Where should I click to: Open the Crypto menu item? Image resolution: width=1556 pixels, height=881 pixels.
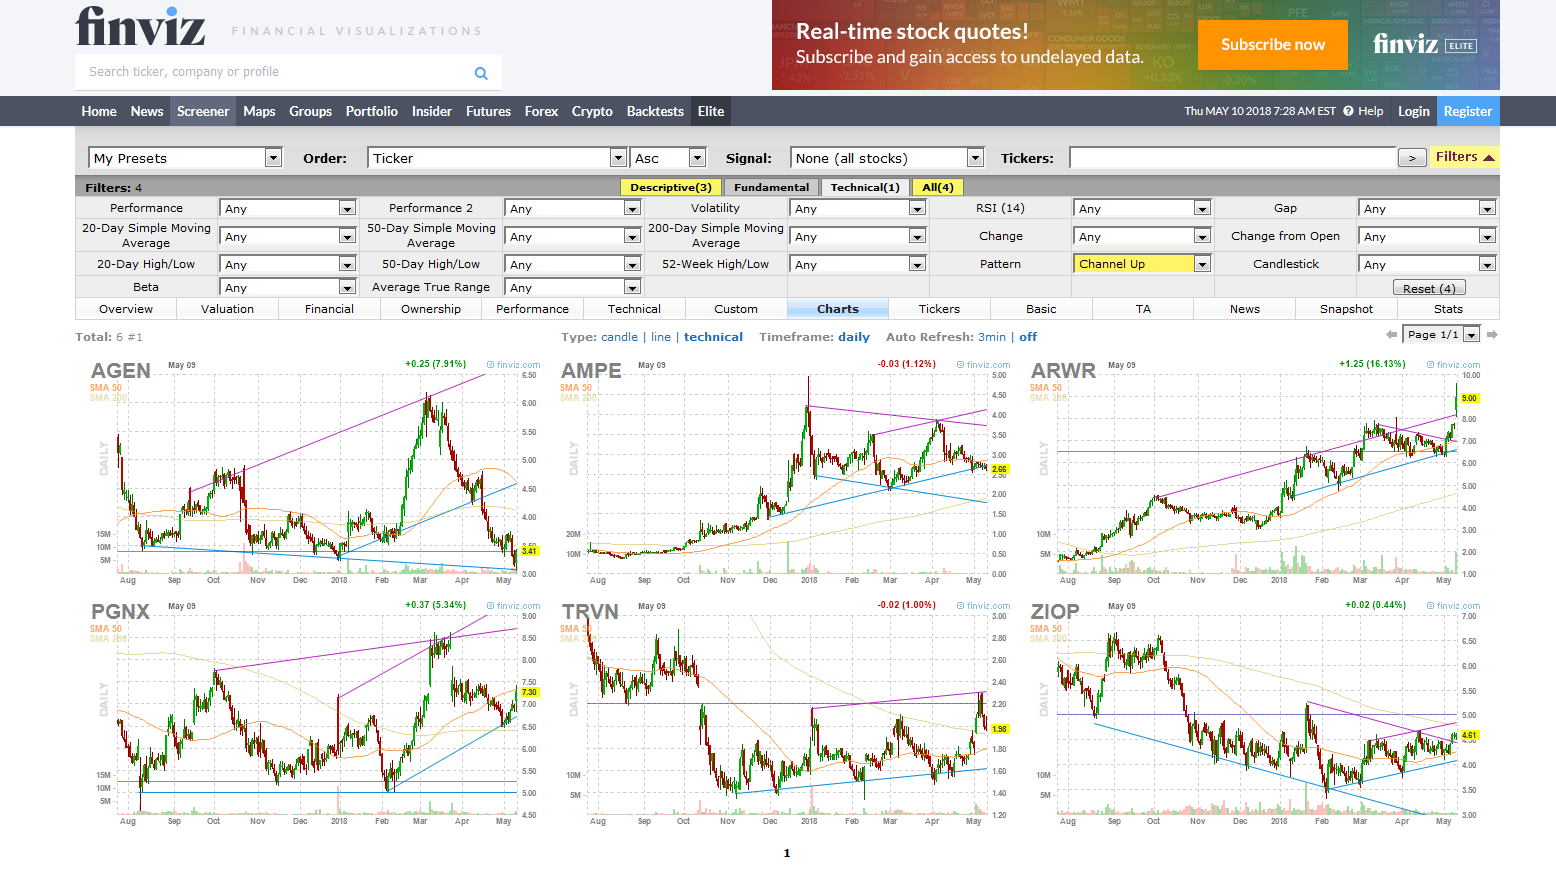click(592, 111)
